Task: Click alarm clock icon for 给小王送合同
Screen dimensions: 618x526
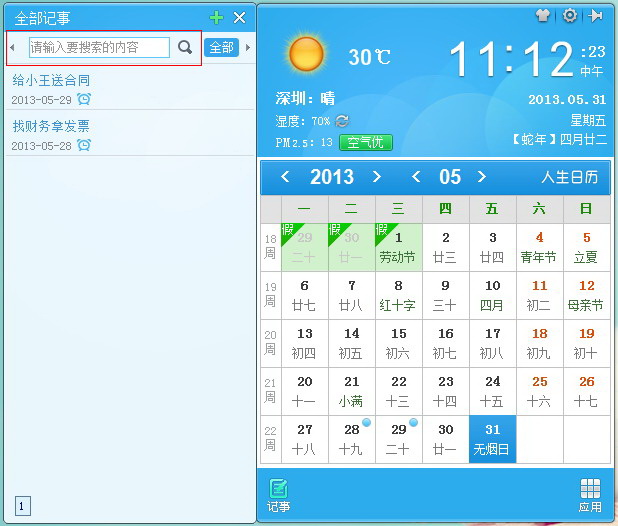Action: [84, 99]
